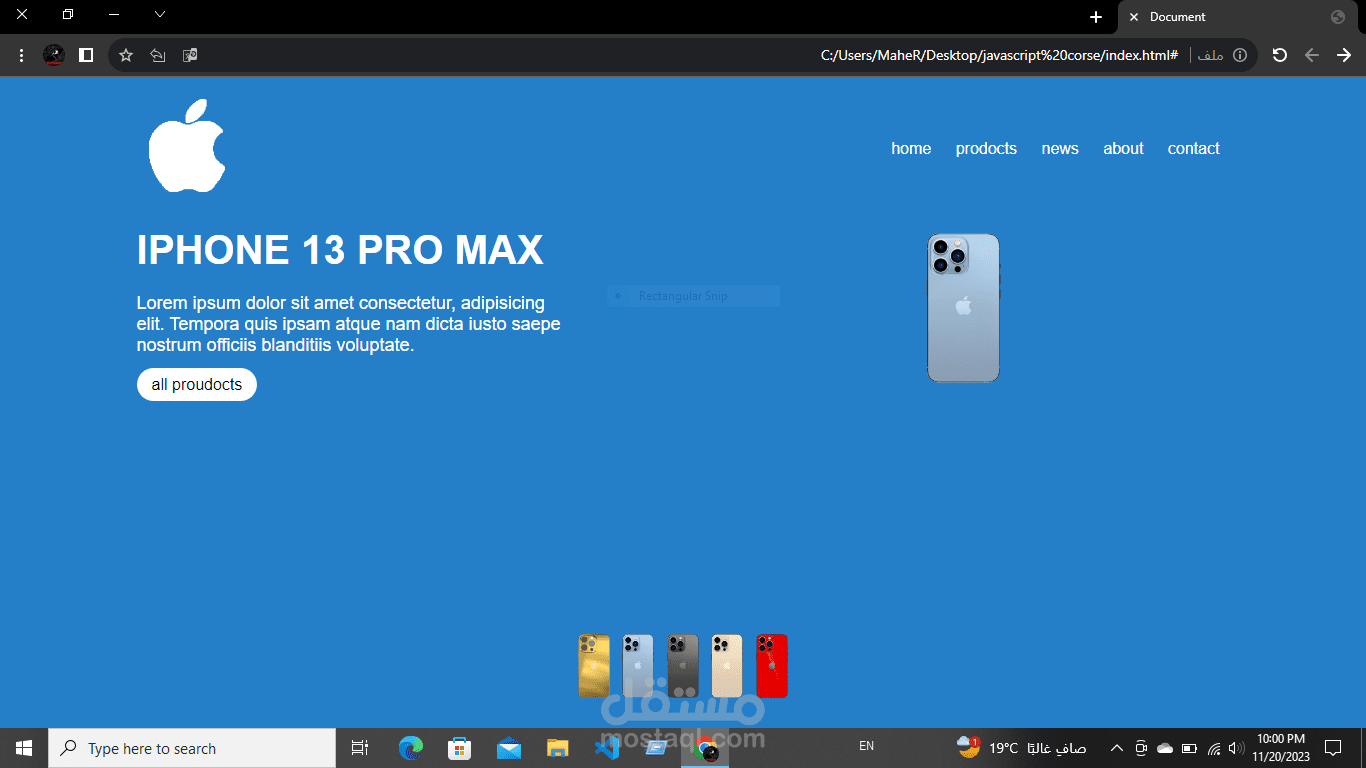View site information icon next to ملف
This screenshot has width=1366, height=768.
(1240, 55)
